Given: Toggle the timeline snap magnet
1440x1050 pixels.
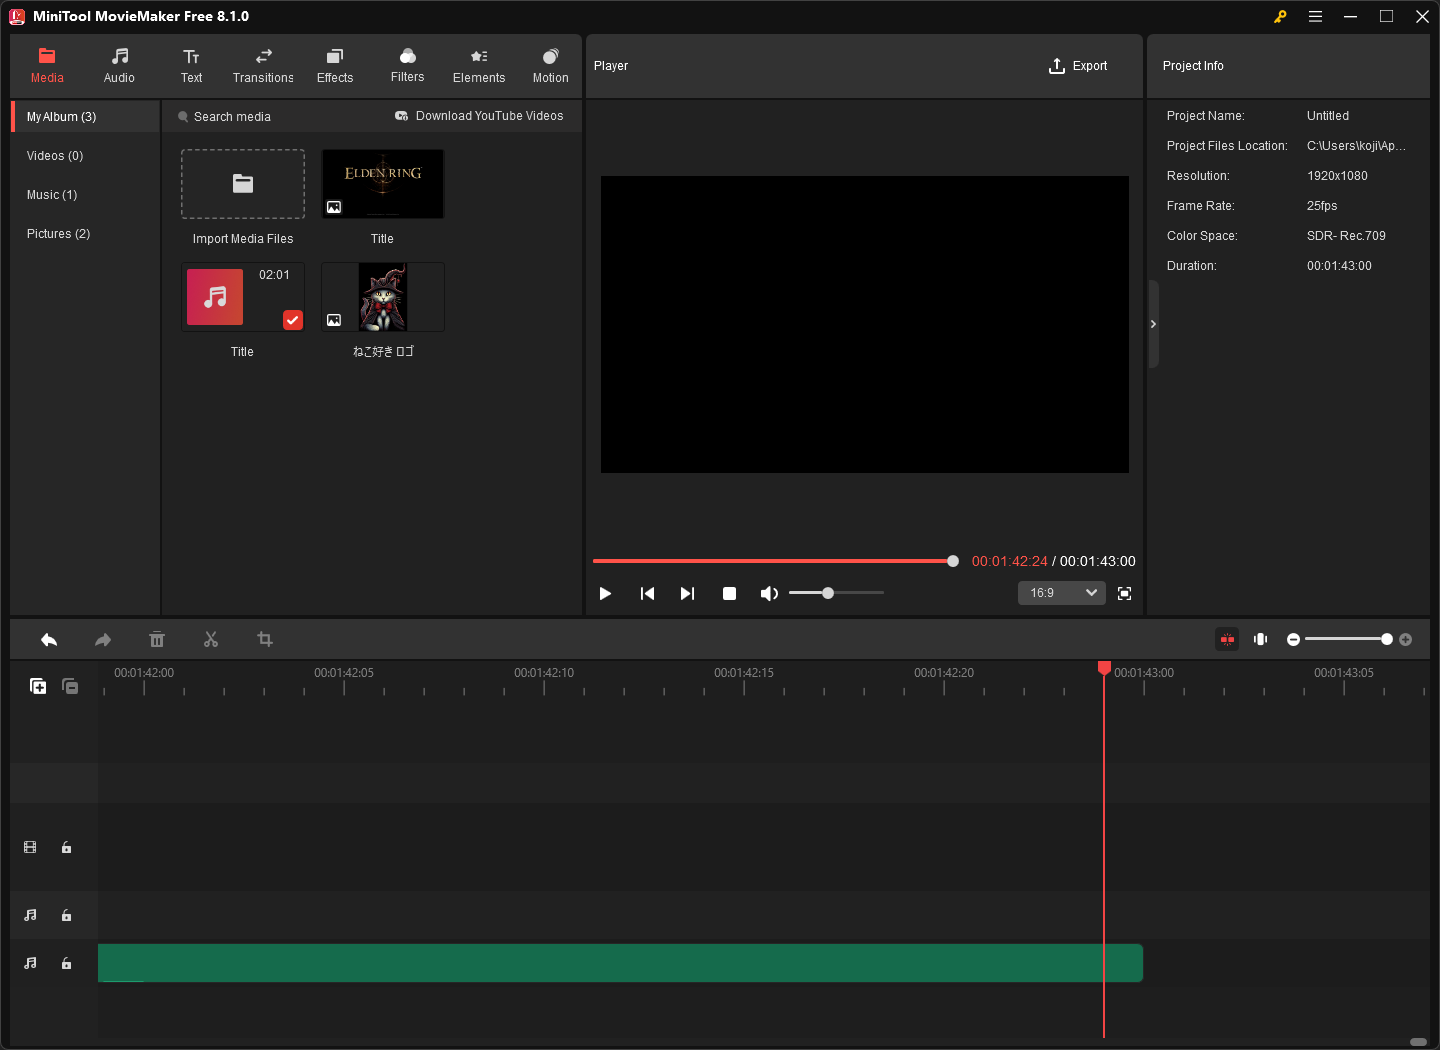Looking at the screenshot, I should pyautogui.click(x=1227, y=639).
